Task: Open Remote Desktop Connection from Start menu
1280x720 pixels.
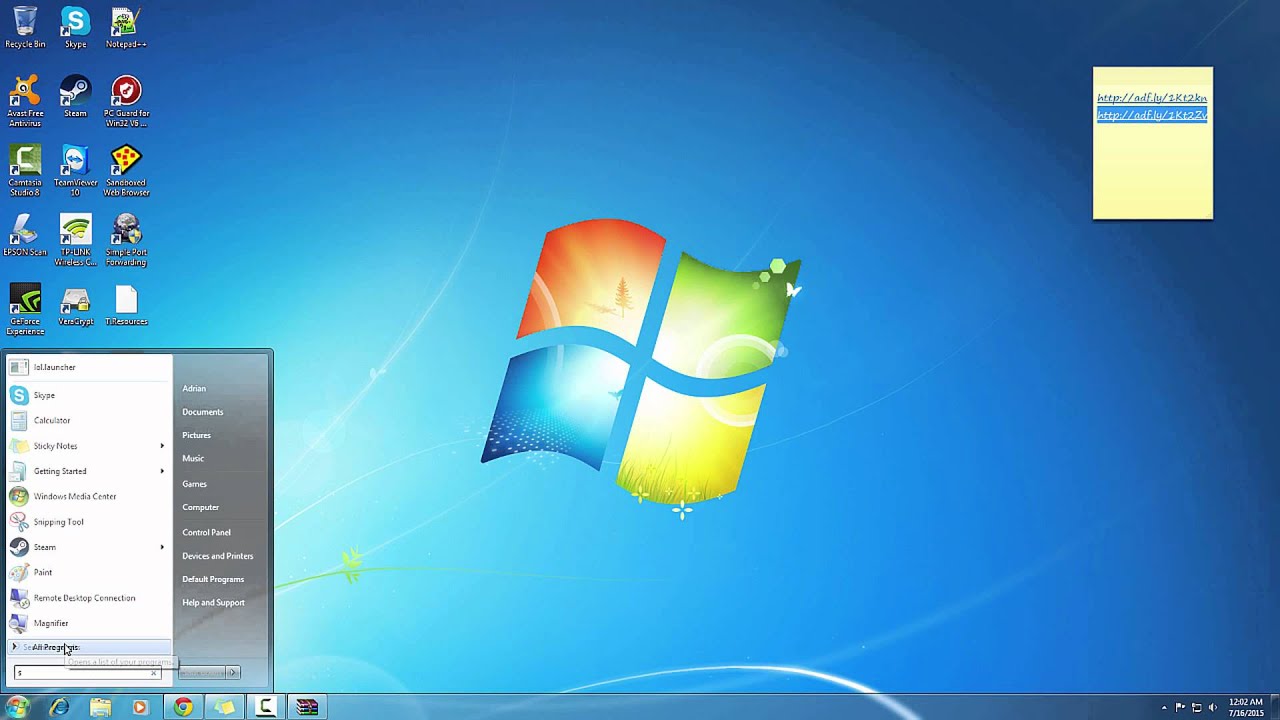Action: 89,598
